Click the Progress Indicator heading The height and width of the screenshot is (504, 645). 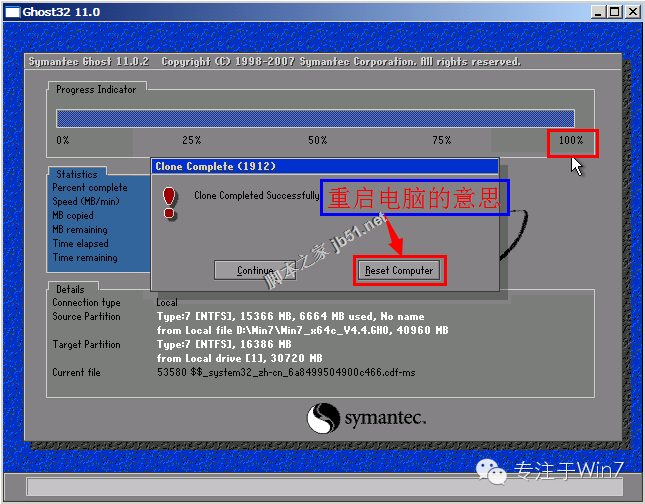[x=96, y=89]
